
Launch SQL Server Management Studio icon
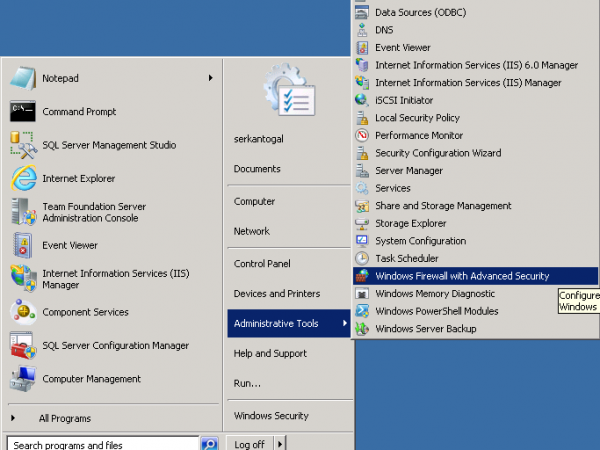tap(23, 145)
